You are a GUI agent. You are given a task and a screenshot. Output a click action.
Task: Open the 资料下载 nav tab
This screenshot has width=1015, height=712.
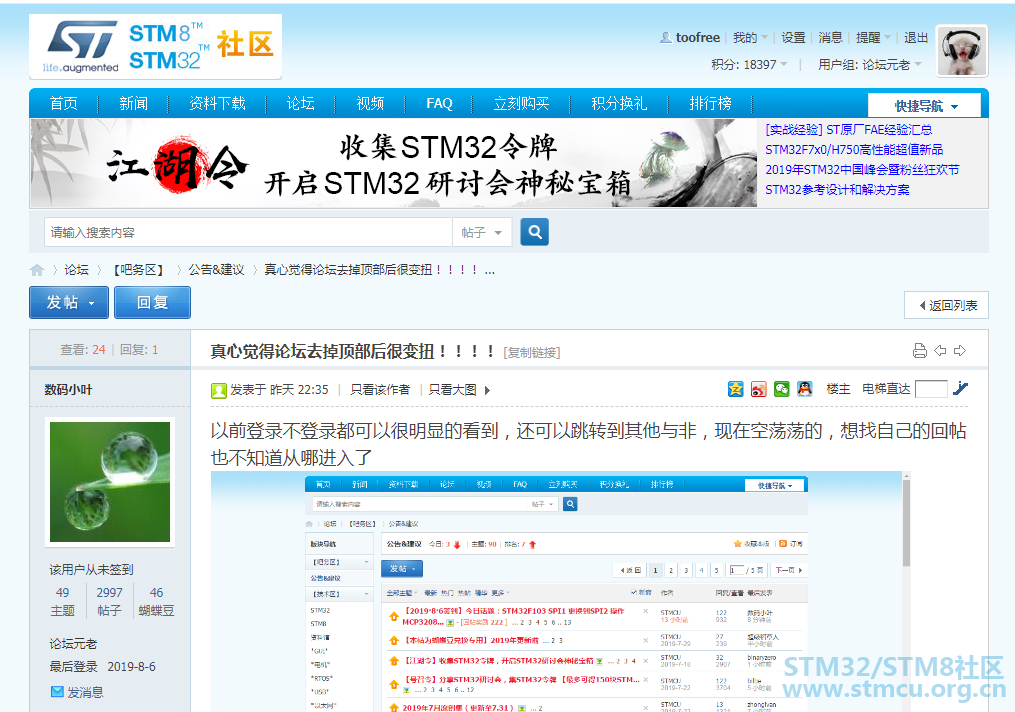217,104
